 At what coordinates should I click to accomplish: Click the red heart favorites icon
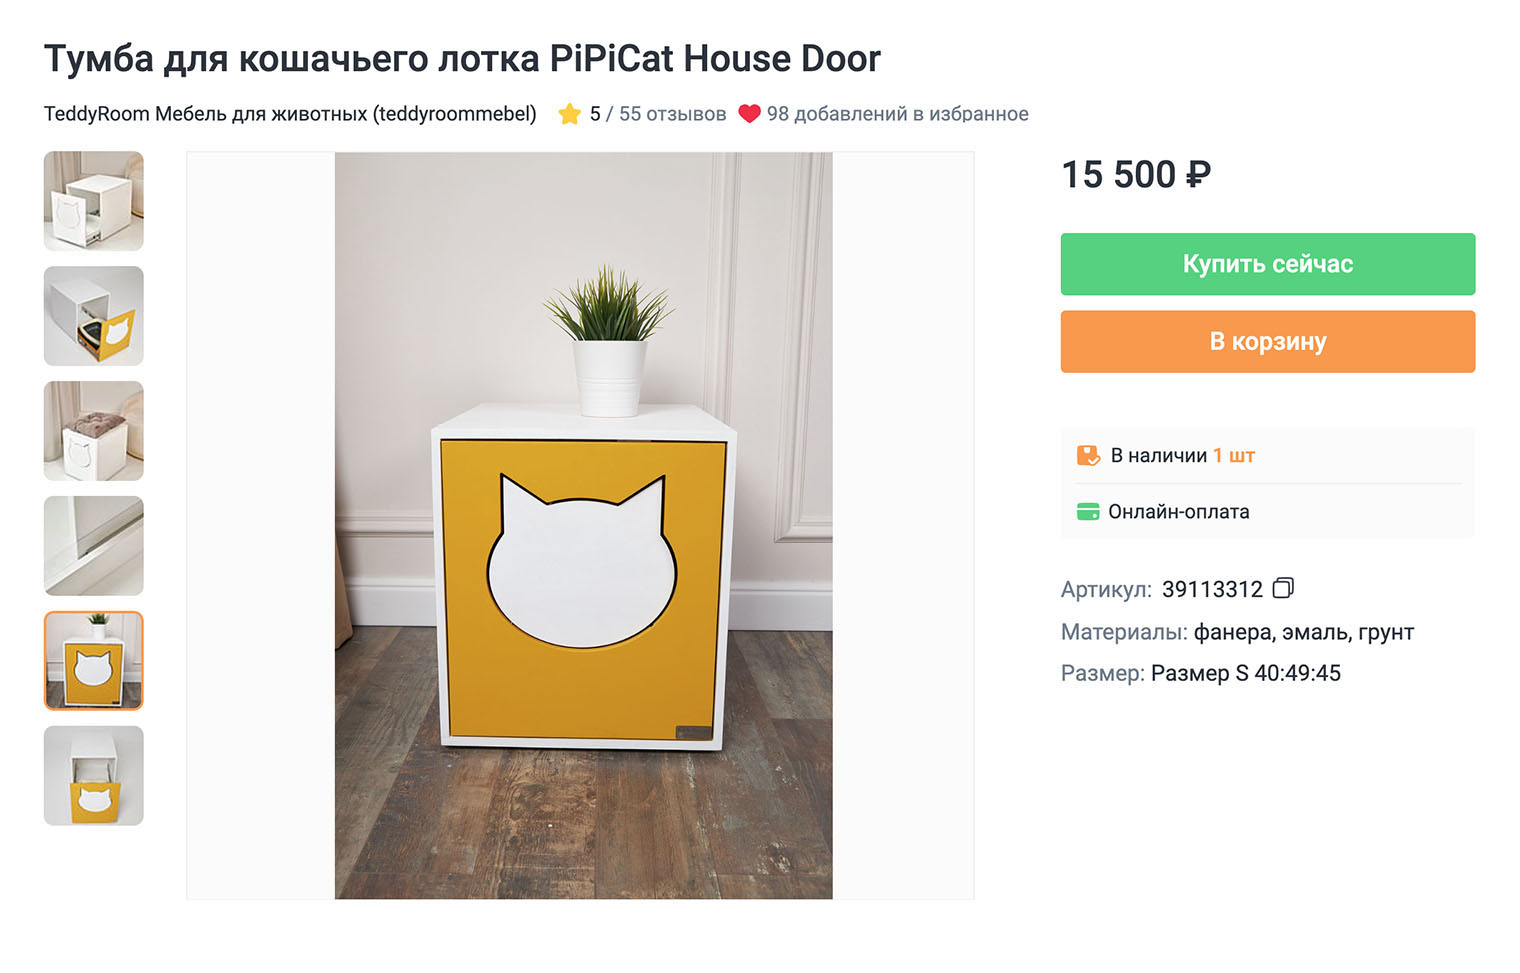[x=749, y=114]
